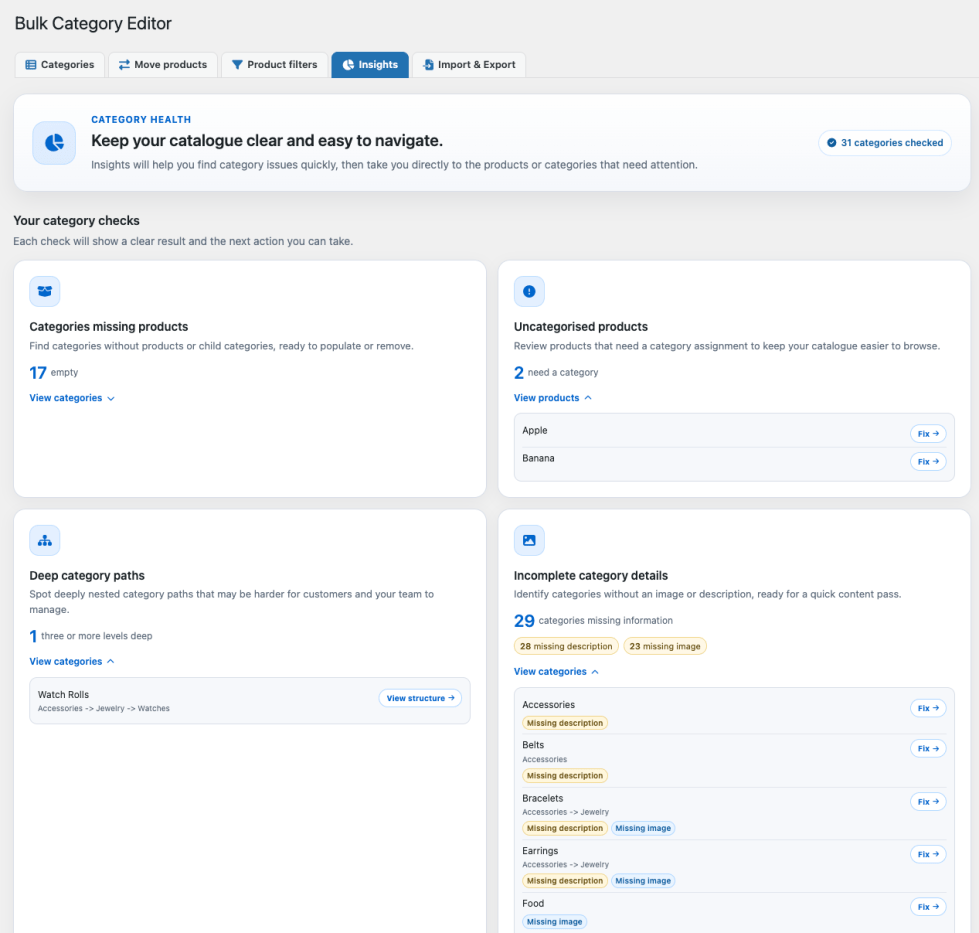This screenshot has height=933, width=979.
Task: Fix the Banana uncategorised product
Action: tap(928, 462)
